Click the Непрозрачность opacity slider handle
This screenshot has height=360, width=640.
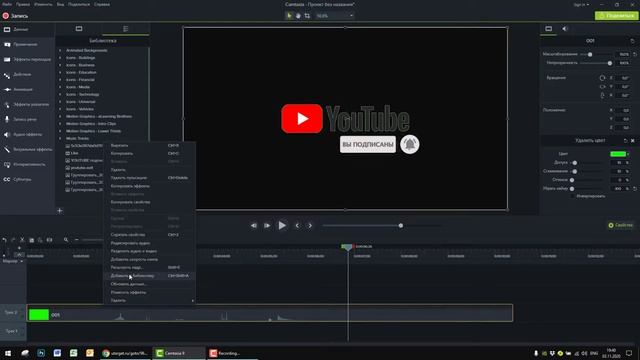pos(610,63)
